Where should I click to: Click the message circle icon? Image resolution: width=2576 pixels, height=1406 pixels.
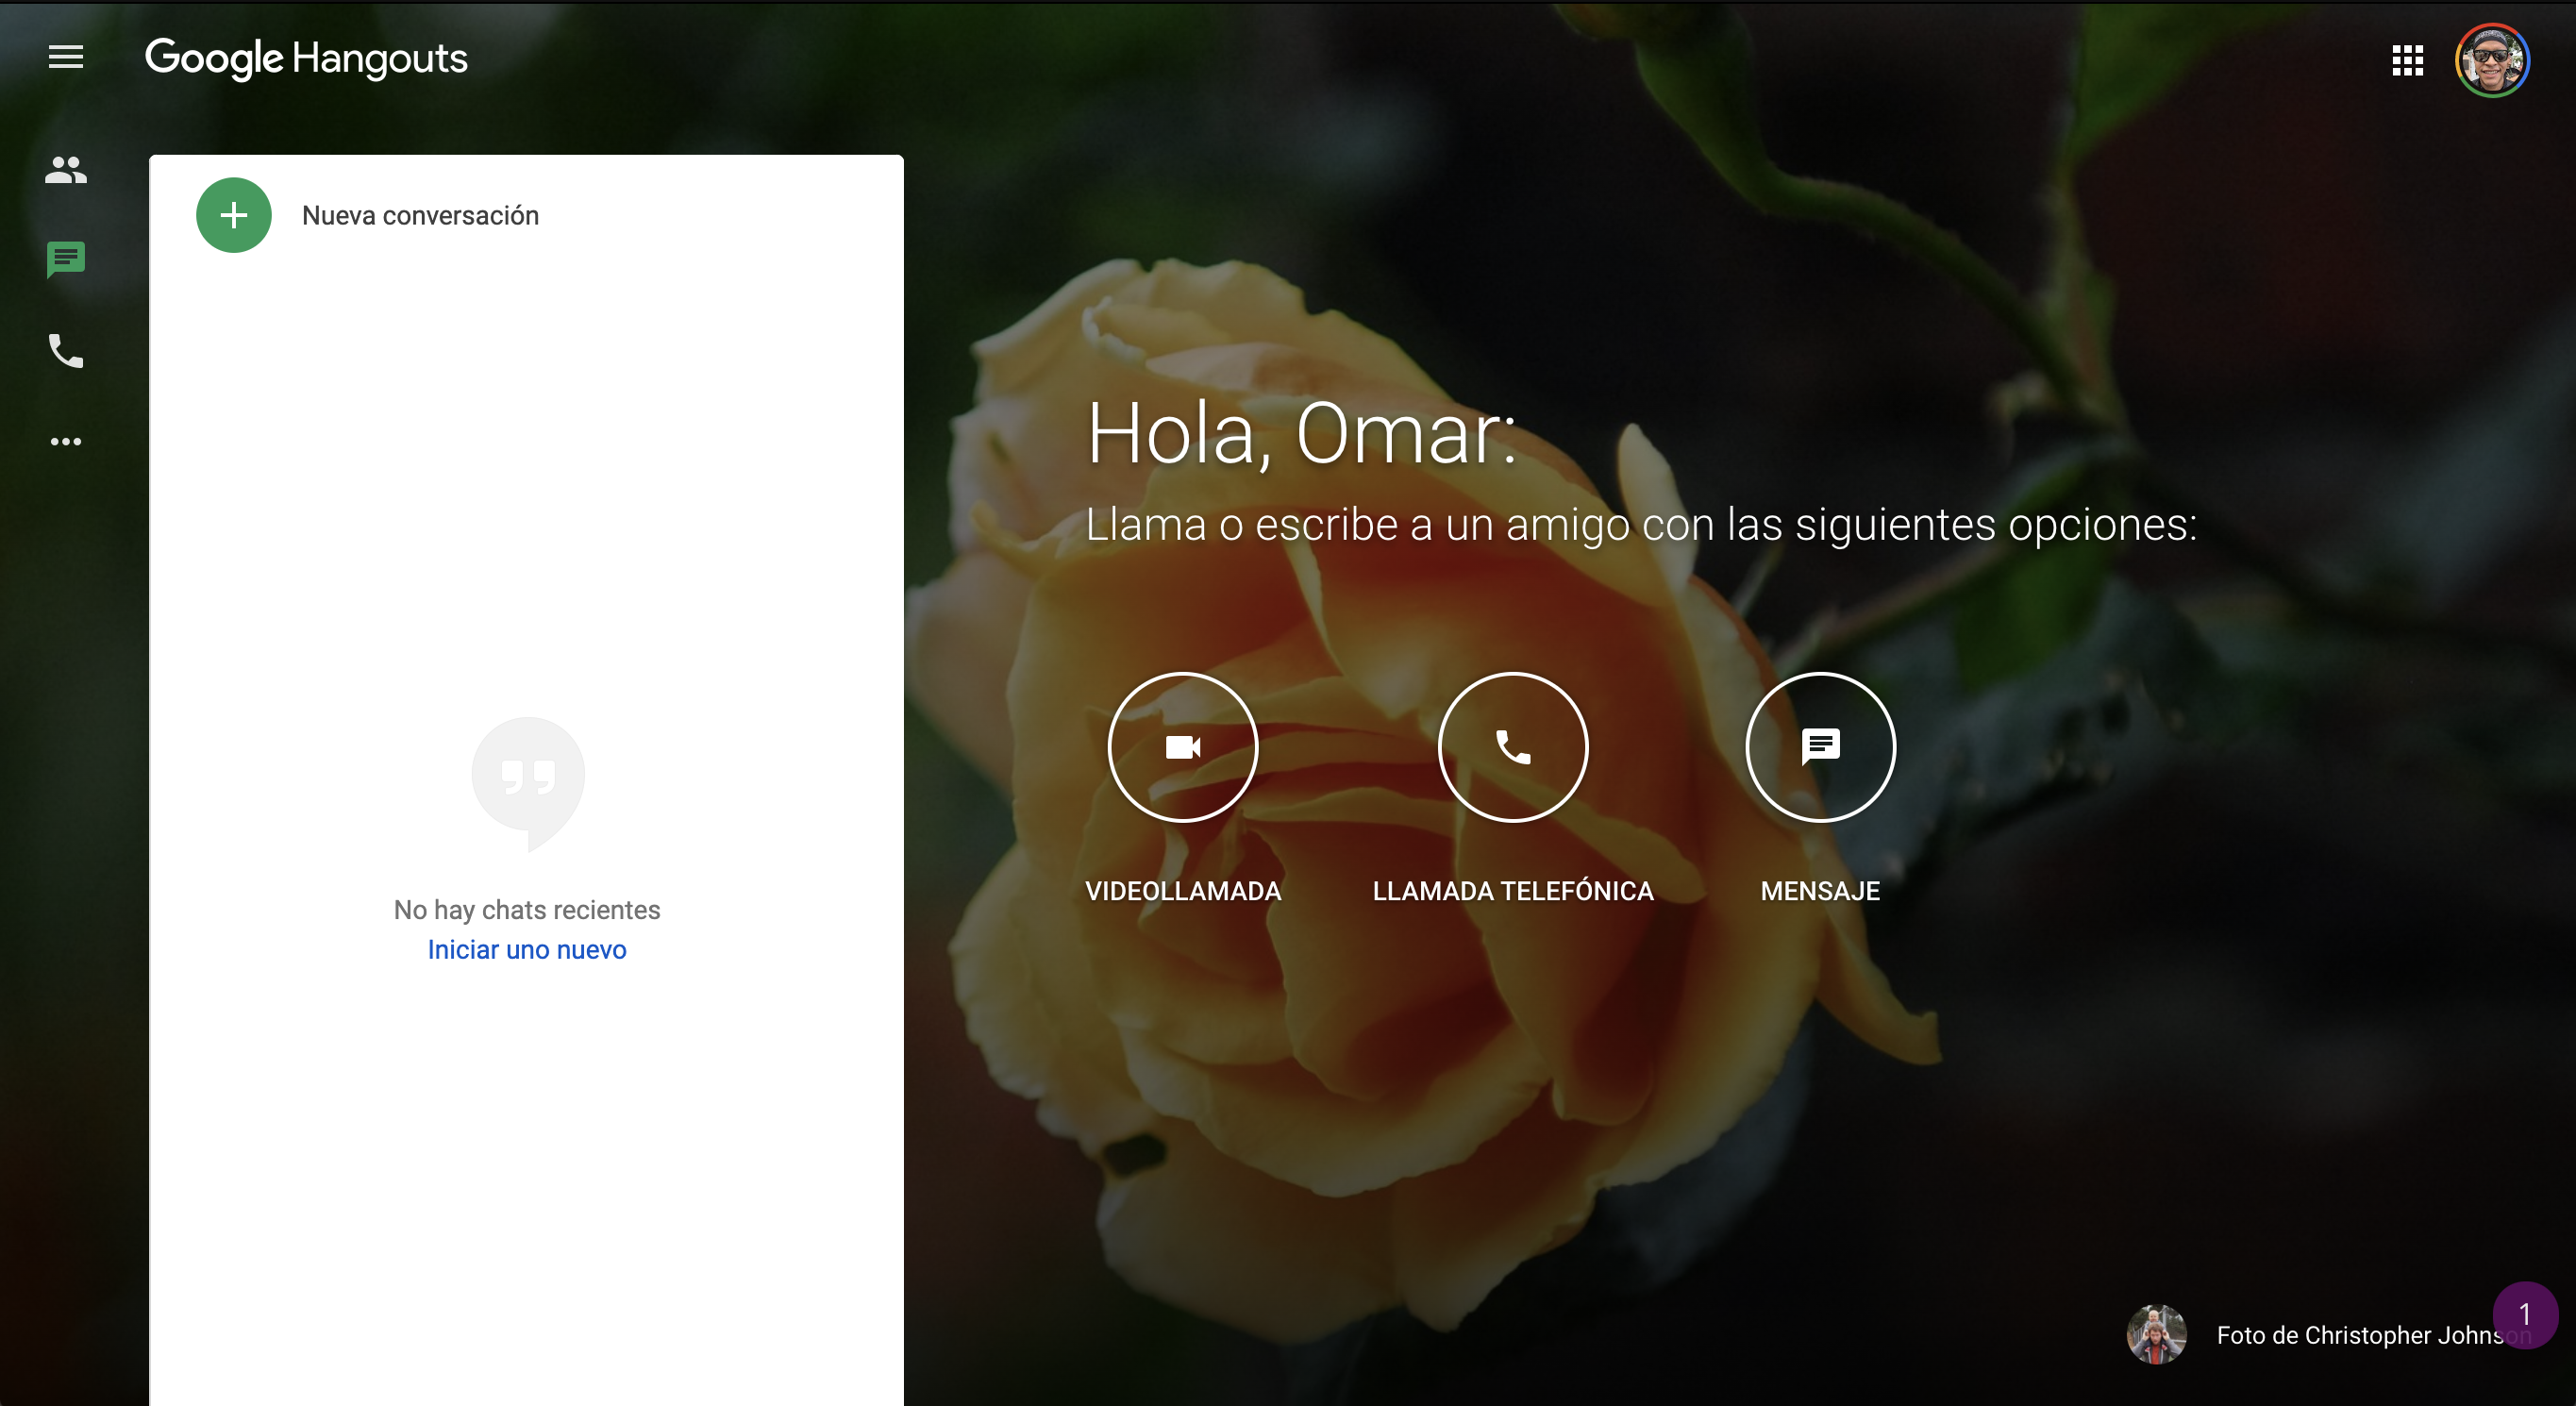tap(1820, 747)
